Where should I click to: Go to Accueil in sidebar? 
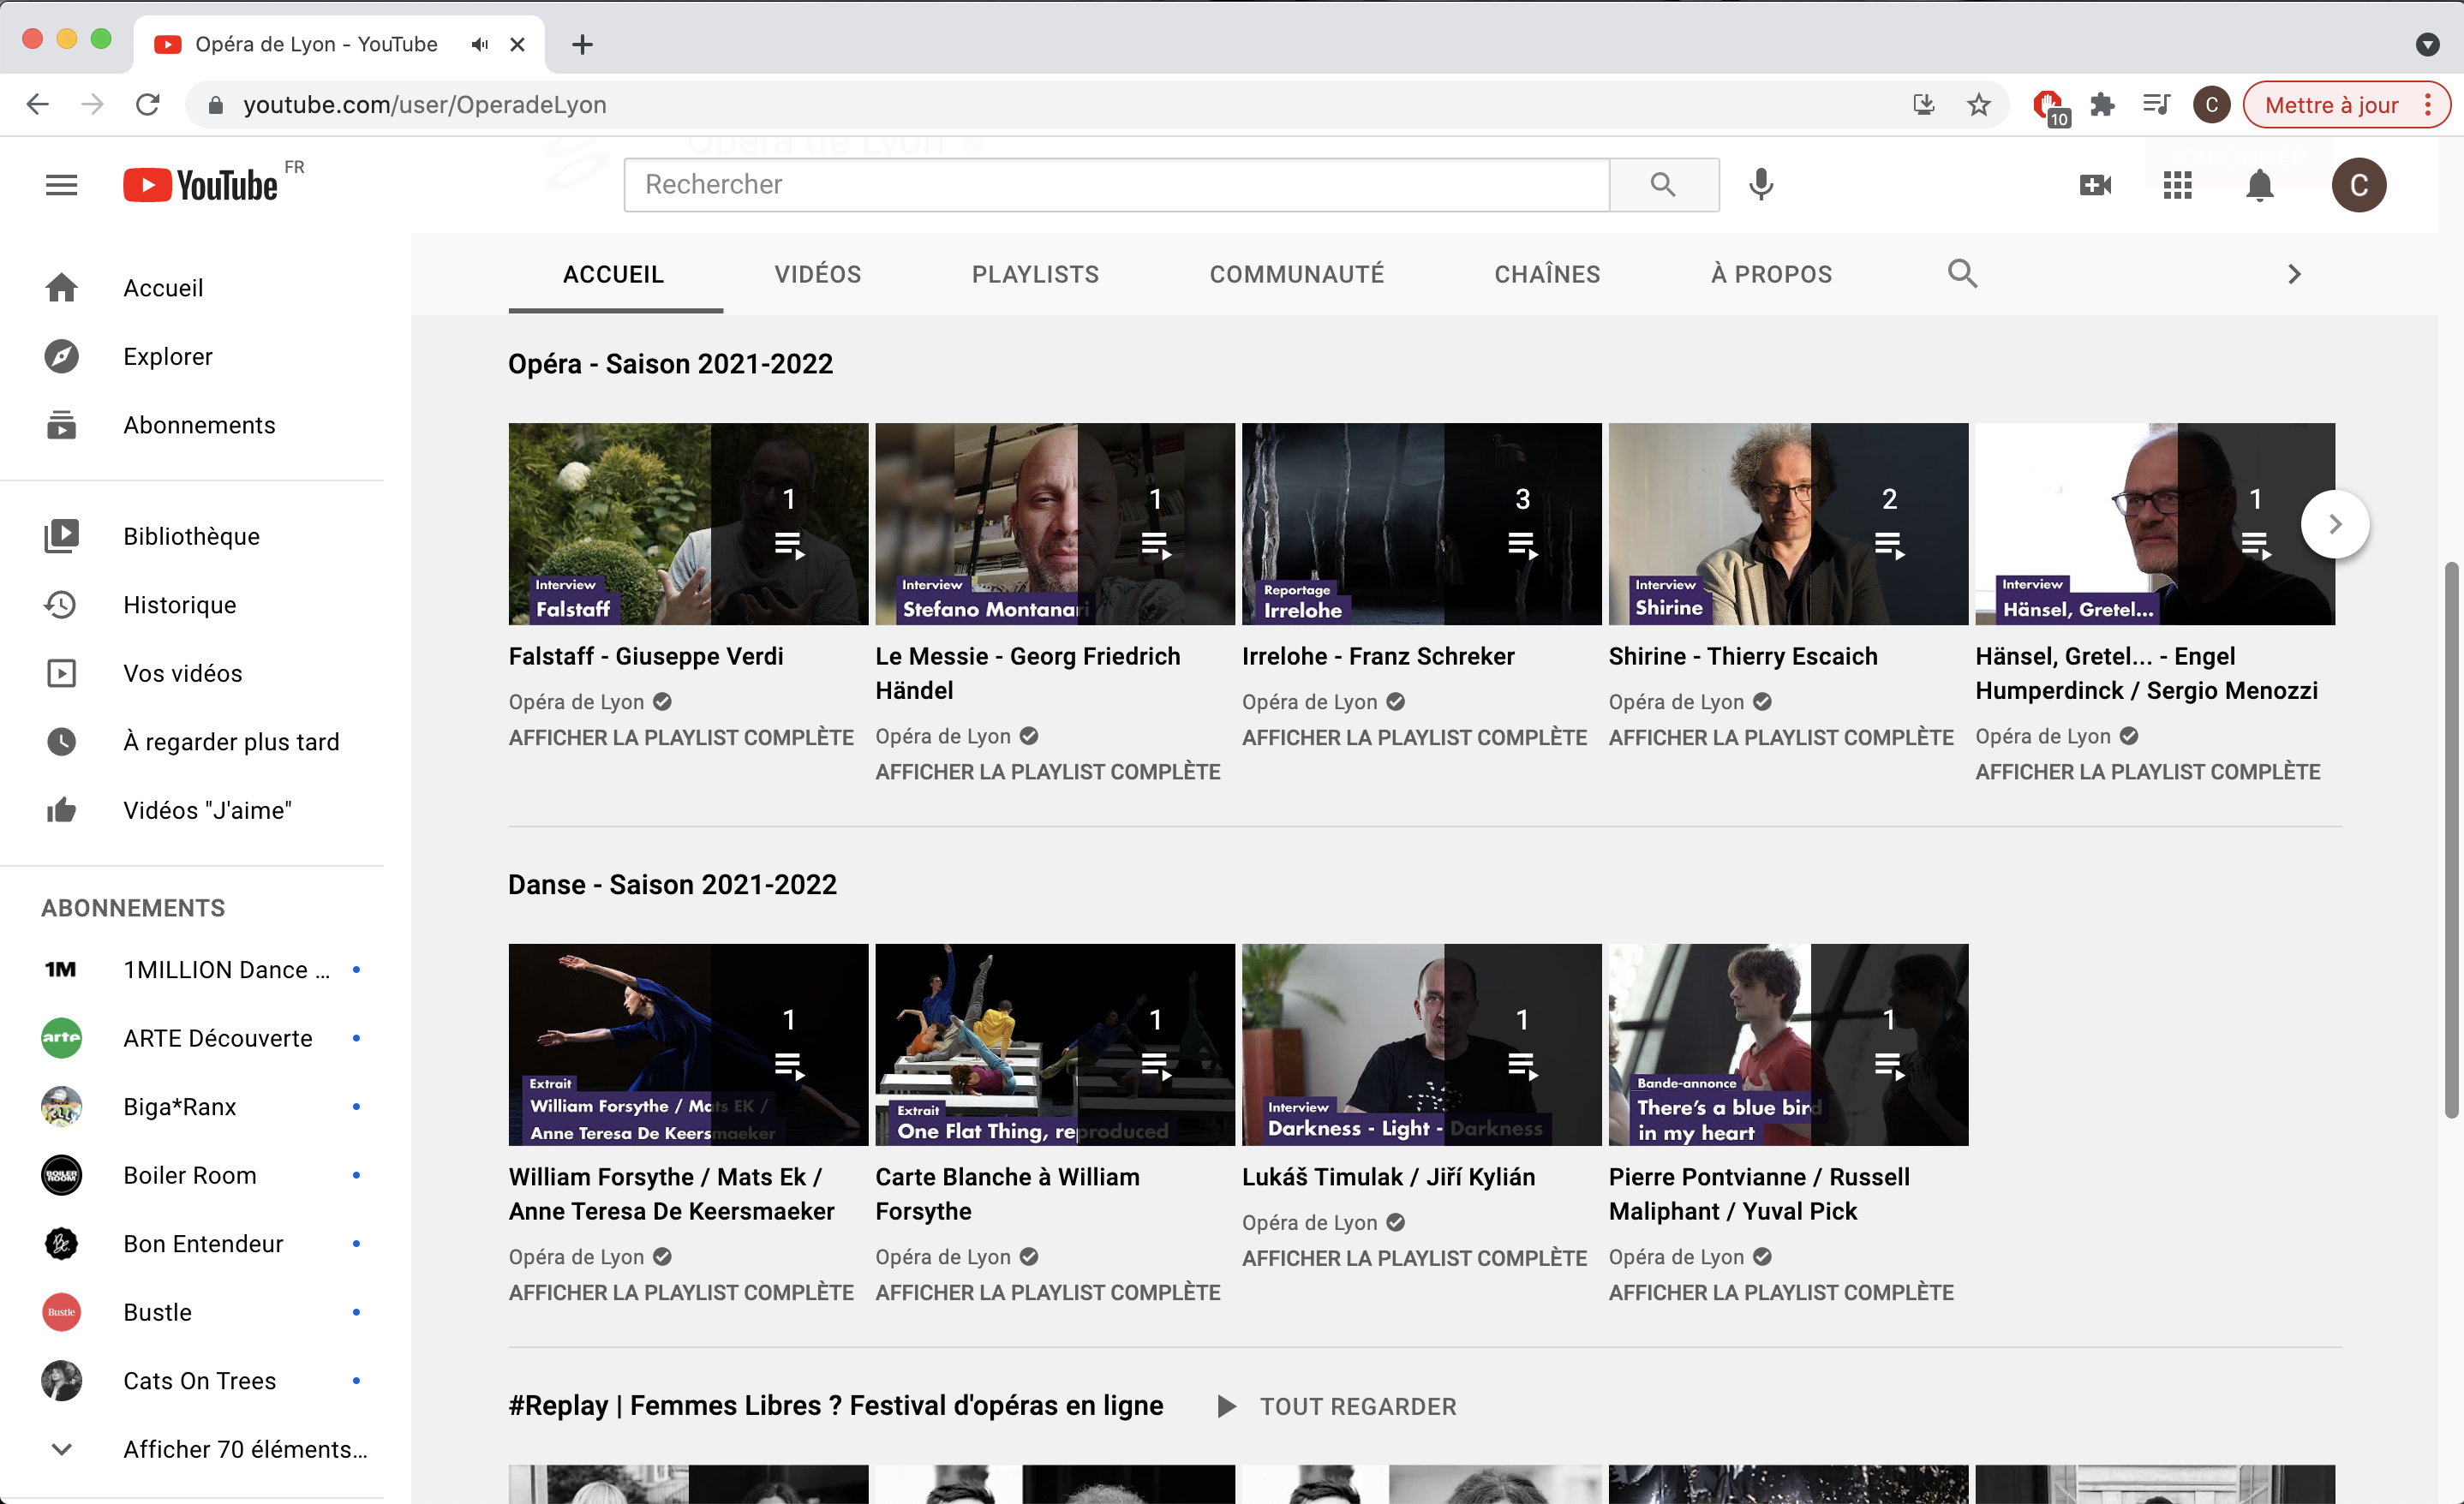(x=192, y=288)
